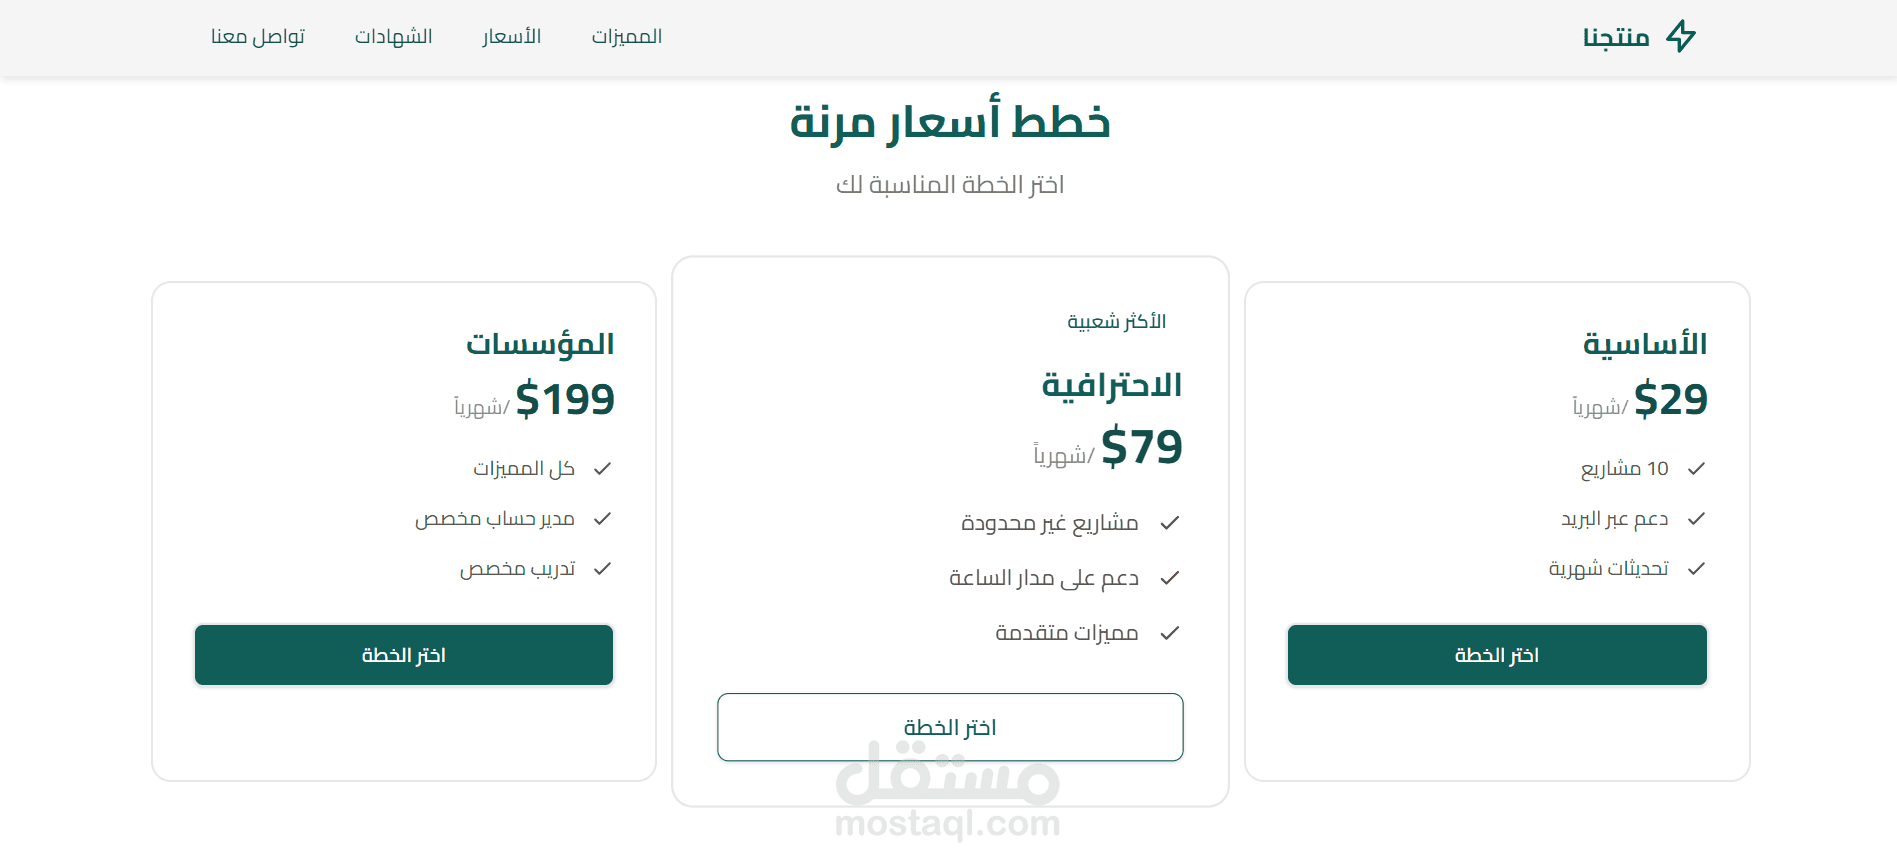Viewport: 1897px width, 860px height.
Task: Go to the 'الشهادات' navigation link
Action: [x=393, y=36]
